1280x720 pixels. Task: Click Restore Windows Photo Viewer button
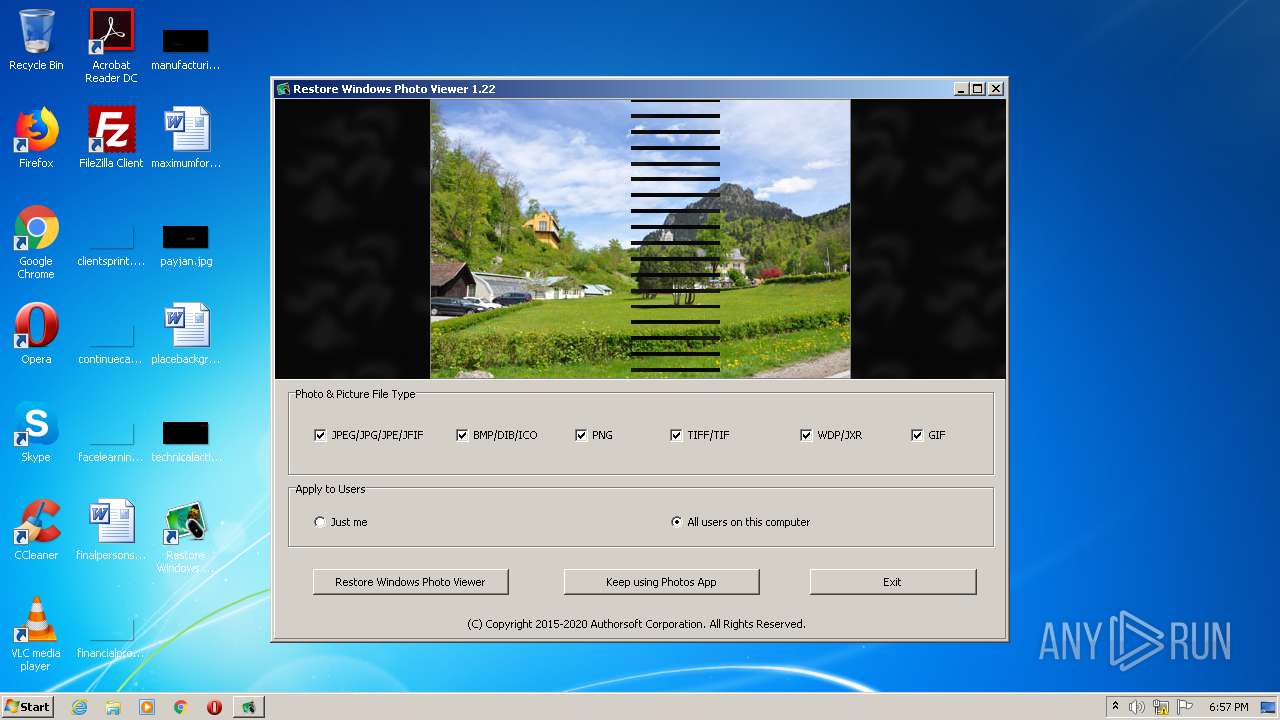pos(410,582)
